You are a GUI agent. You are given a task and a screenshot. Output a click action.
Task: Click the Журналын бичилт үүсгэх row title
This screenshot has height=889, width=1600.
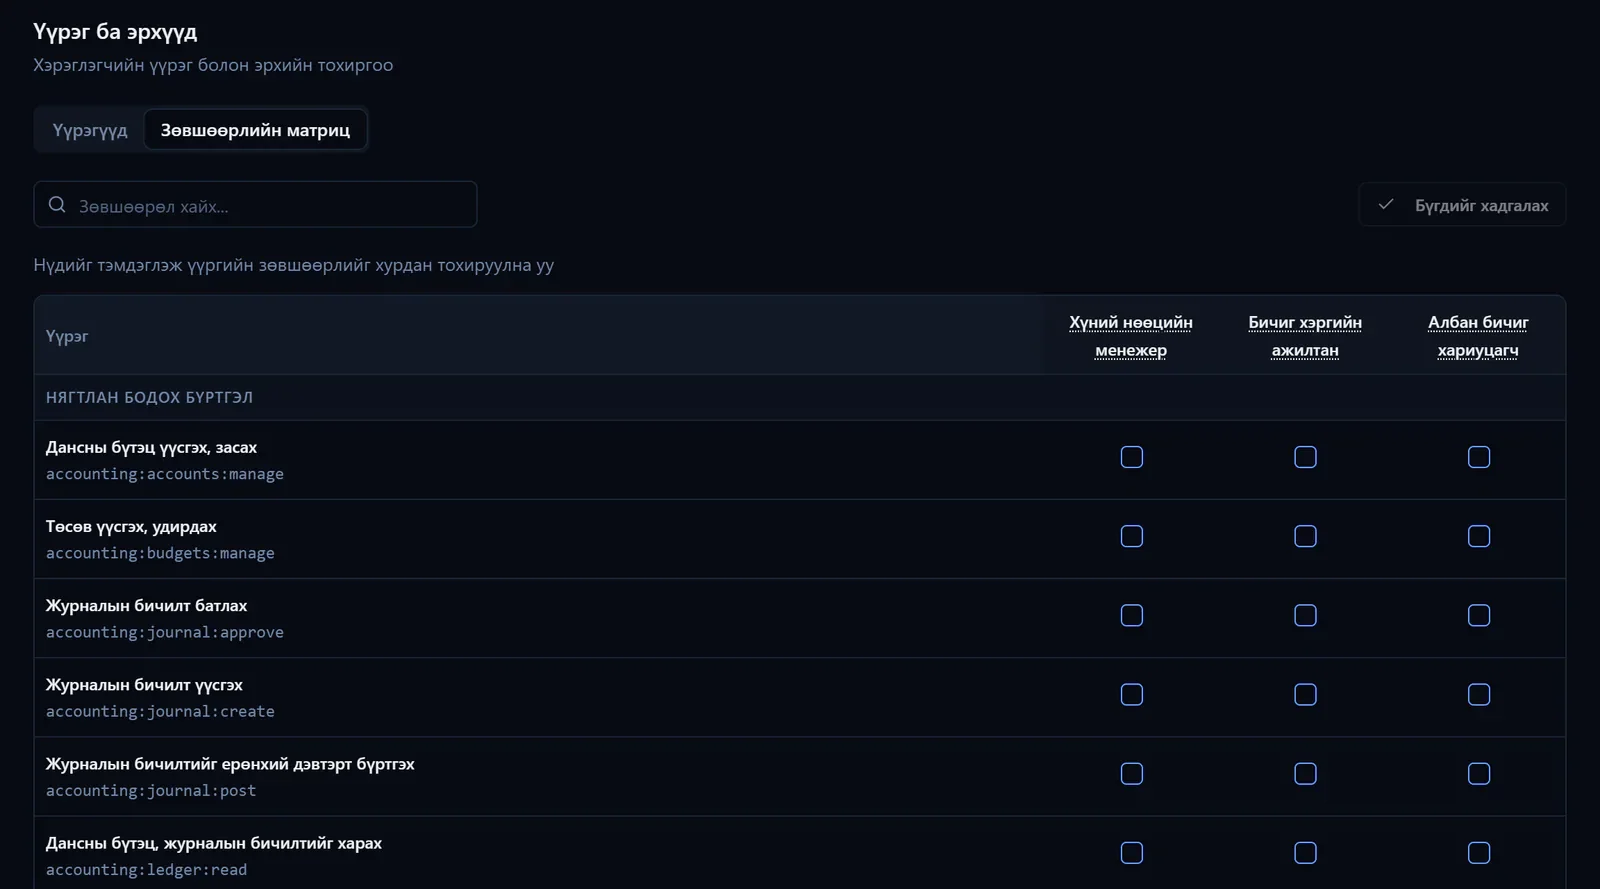(144, 684)
